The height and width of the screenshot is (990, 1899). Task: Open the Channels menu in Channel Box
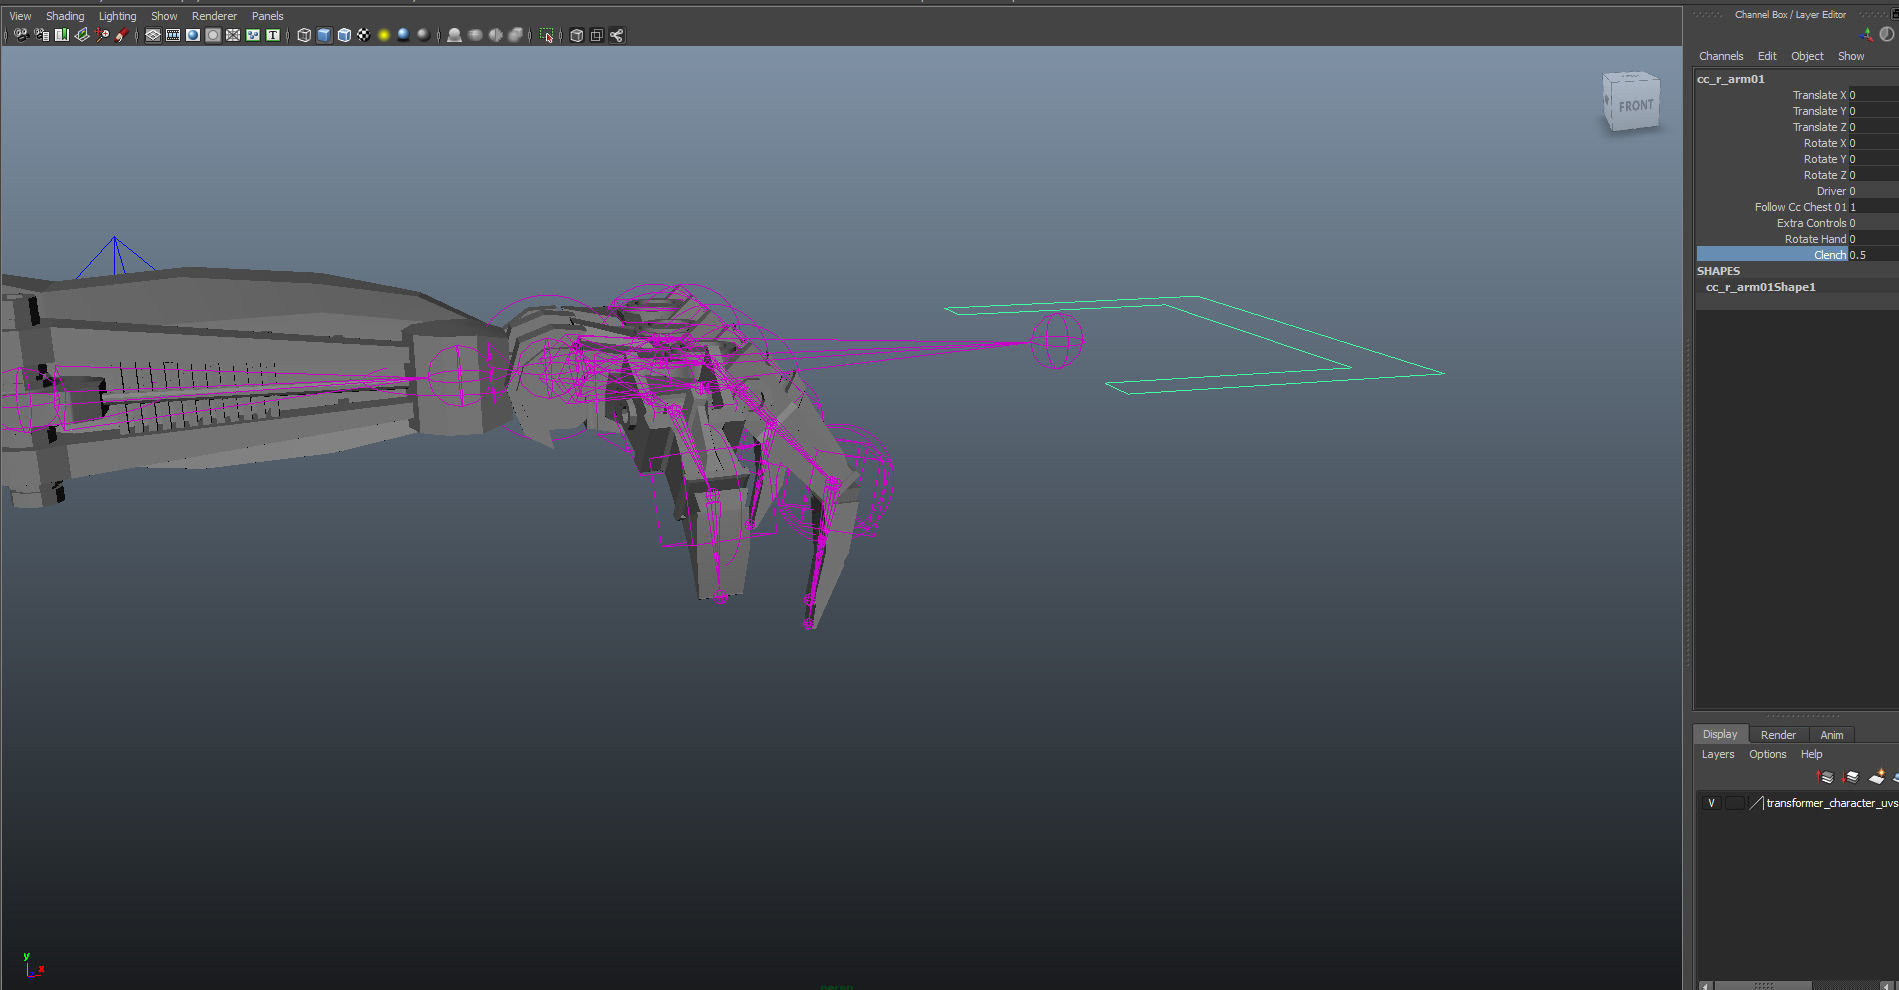(1721, 56)
